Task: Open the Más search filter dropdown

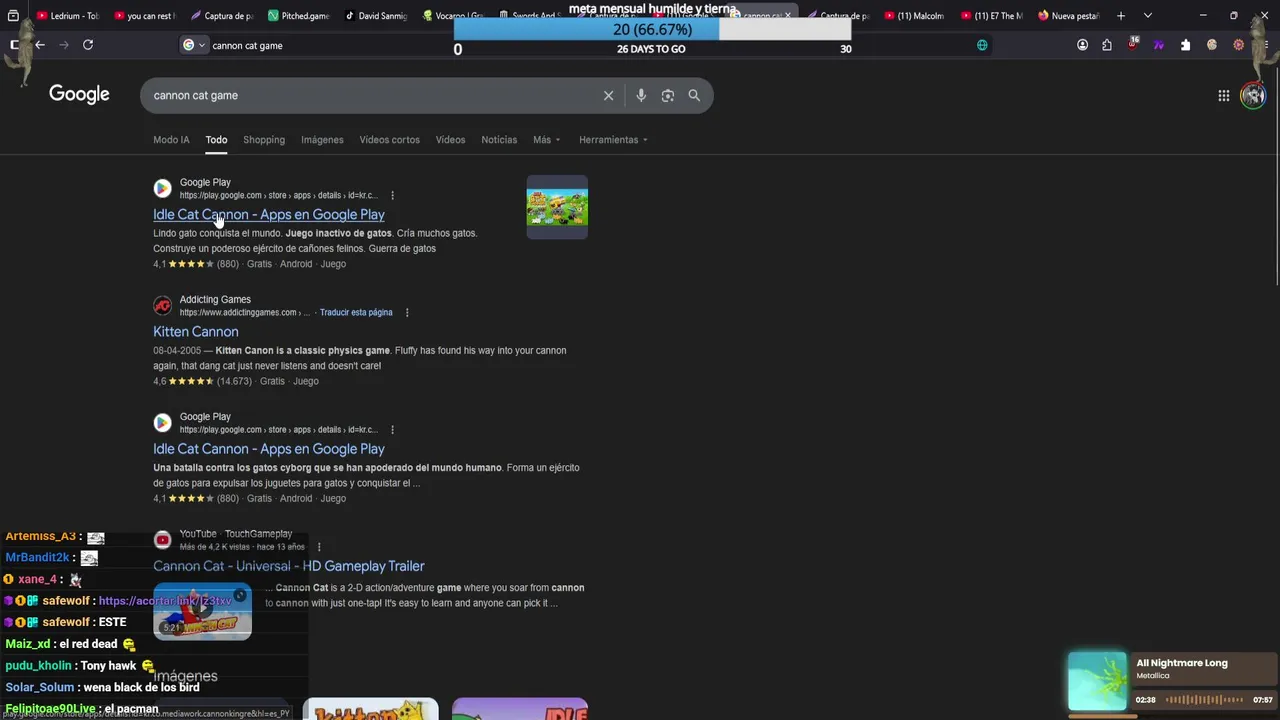Action: (x=546, y=140)
